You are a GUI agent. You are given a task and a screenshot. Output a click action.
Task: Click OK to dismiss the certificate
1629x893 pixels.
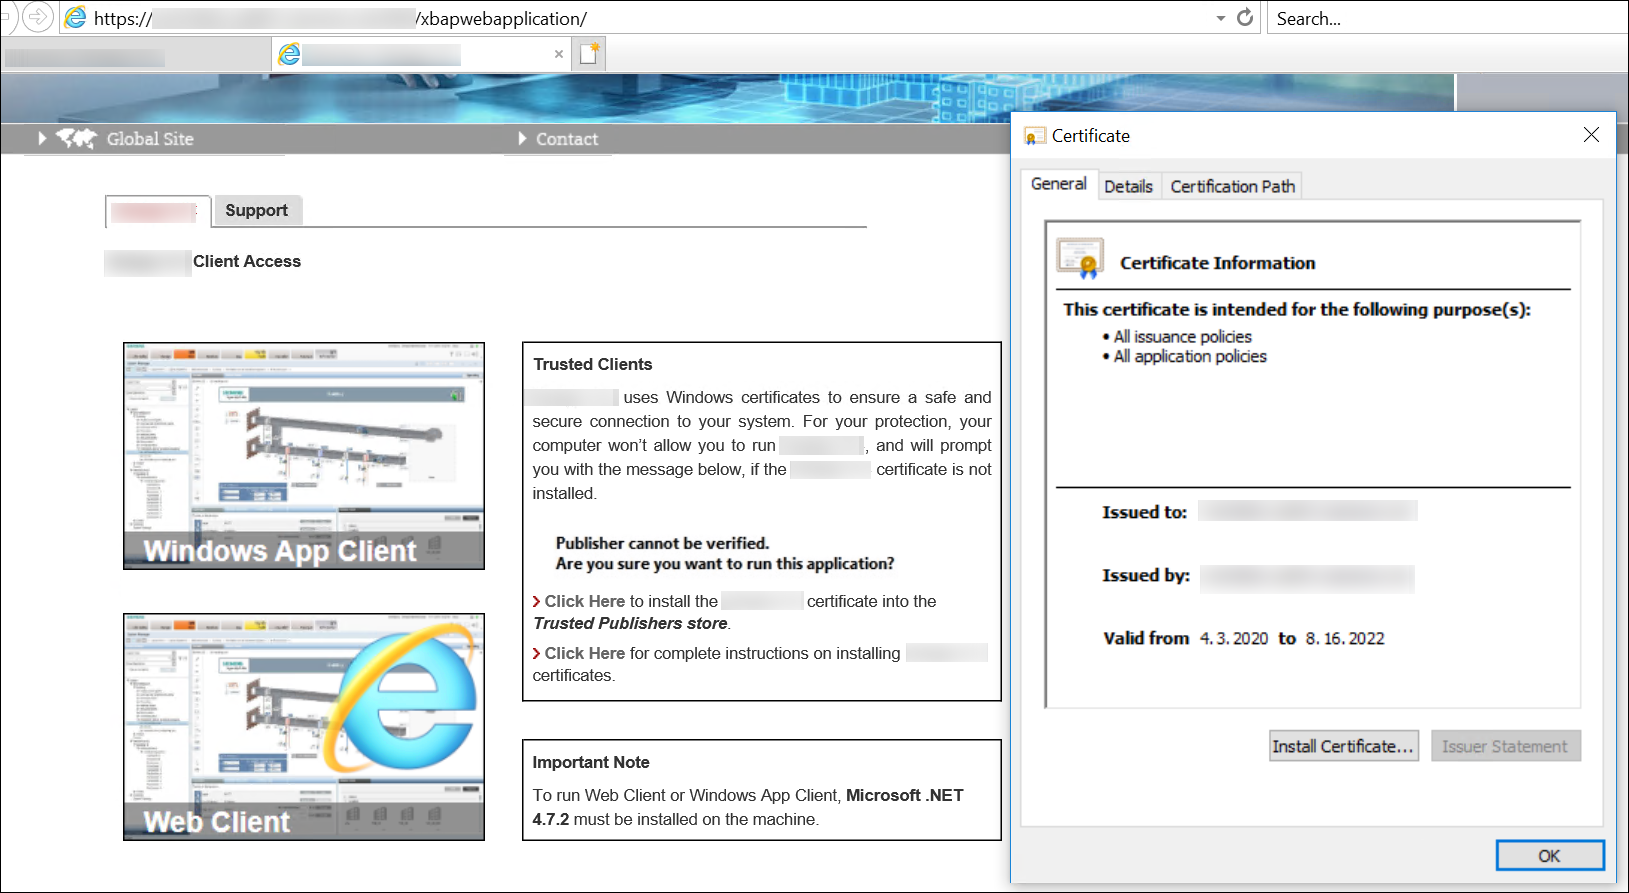pos(1549,856)
